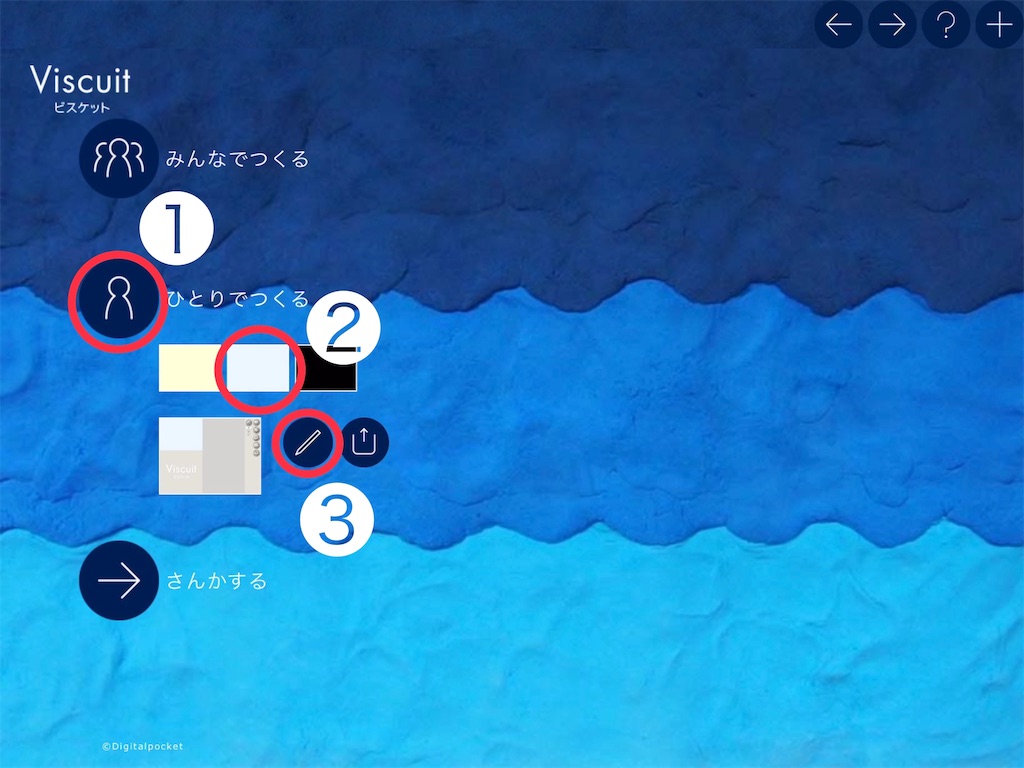Click the back arrow icon at top

(x=839, y=24)
